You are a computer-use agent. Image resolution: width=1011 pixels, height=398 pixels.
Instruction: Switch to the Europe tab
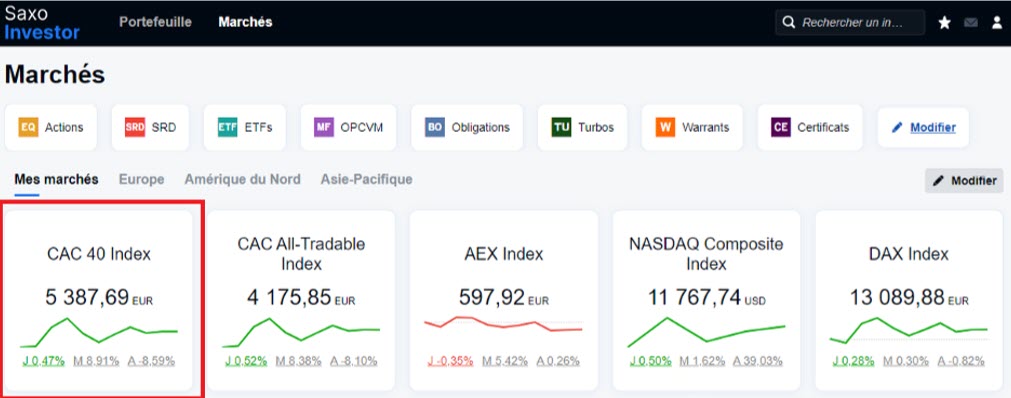coord(141,179)
